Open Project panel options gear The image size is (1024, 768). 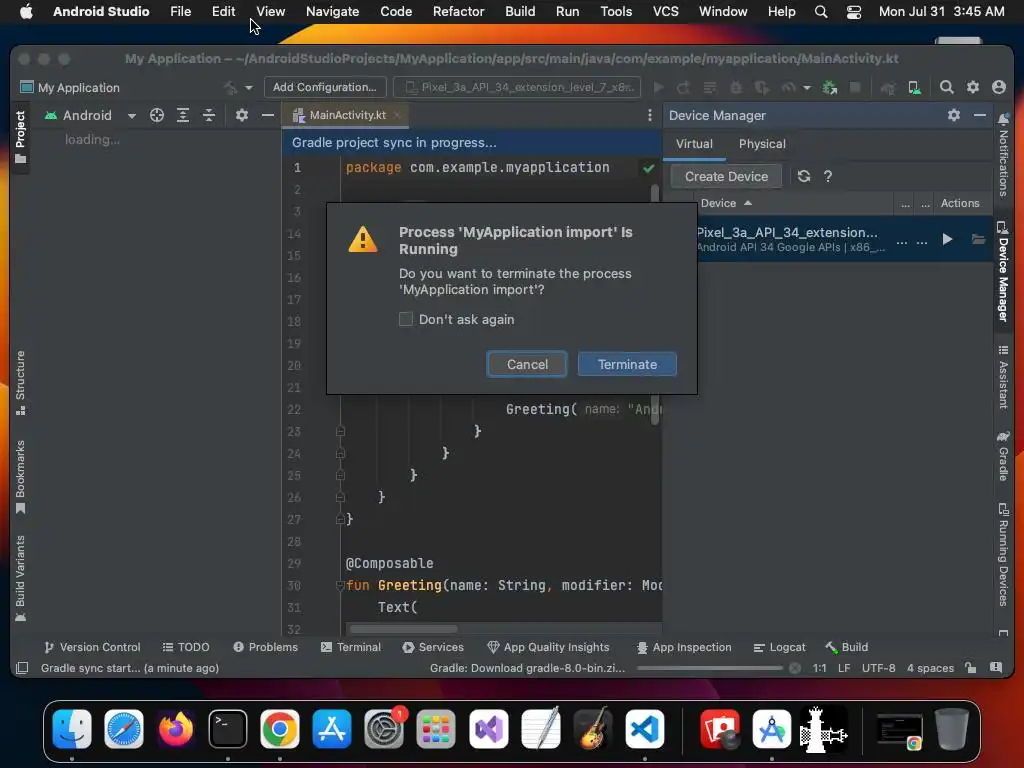242,116
